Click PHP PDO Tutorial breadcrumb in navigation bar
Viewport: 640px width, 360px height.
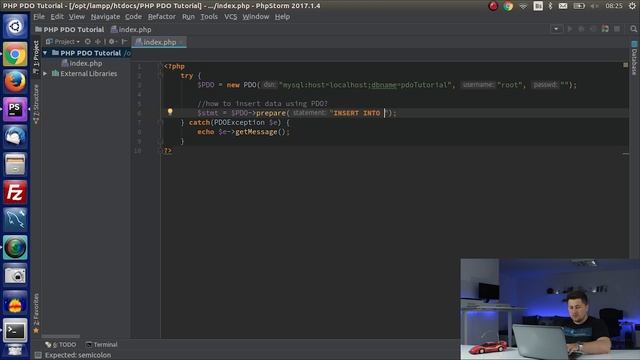point(70,29)
